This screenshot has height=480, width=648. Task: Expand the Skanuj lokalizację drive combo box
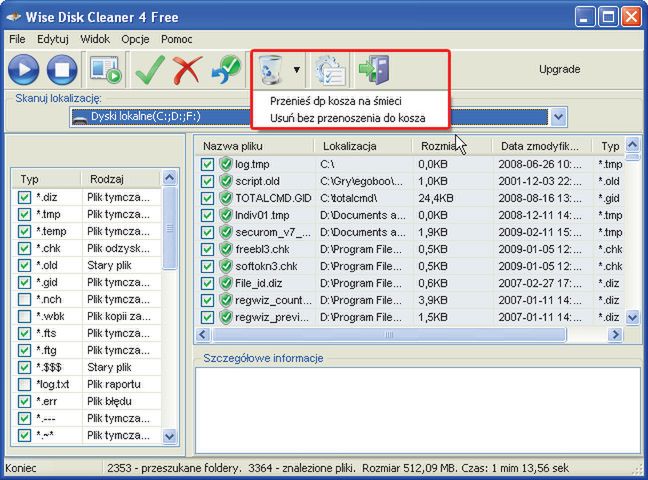point(558,117)
